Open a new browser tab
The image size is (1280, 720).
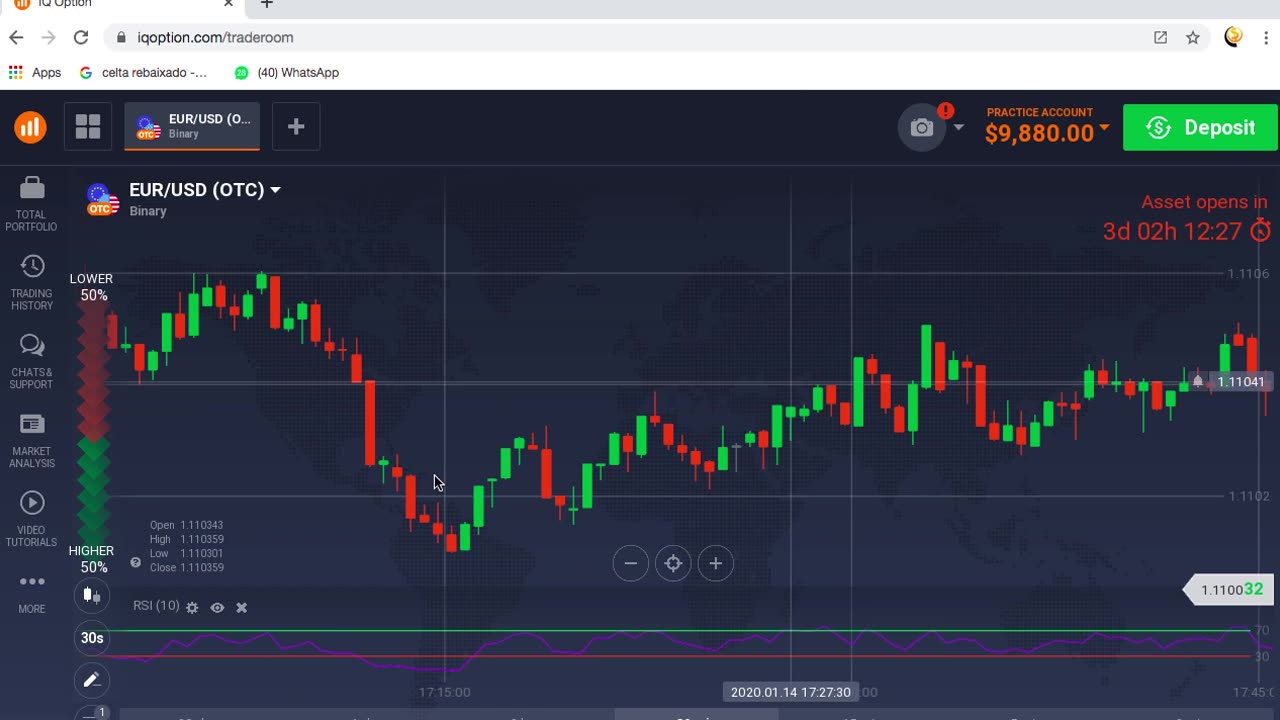[x=266, y=4]
